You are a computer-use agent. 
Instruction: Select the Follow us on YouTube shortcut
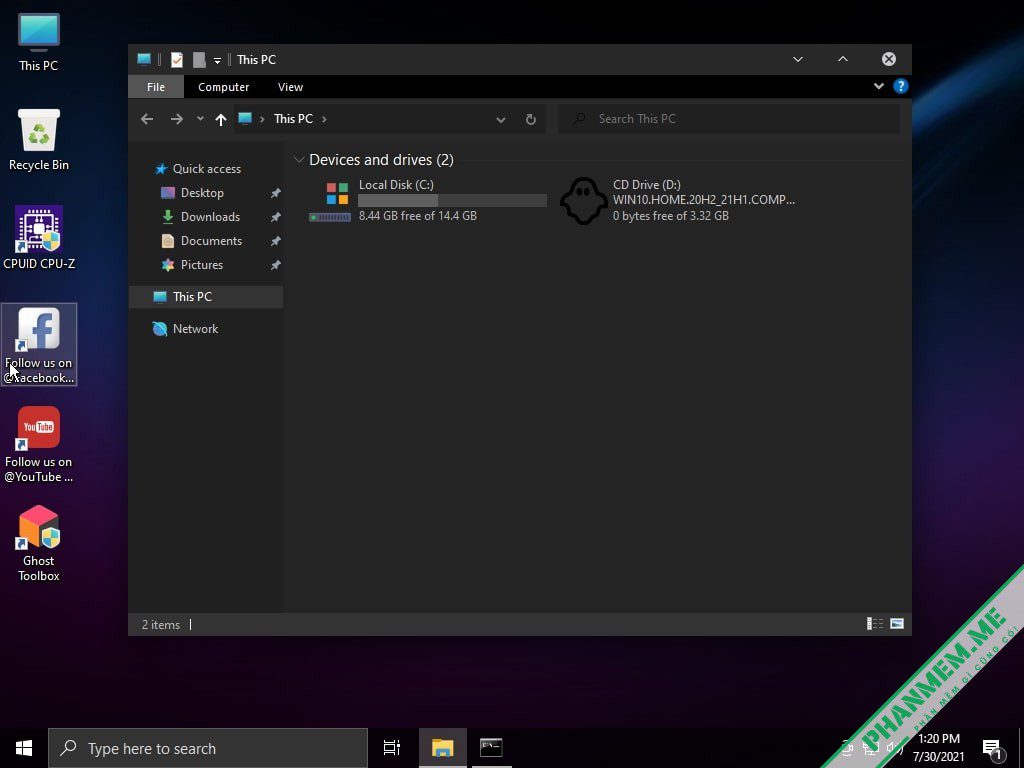pos(39,445)
